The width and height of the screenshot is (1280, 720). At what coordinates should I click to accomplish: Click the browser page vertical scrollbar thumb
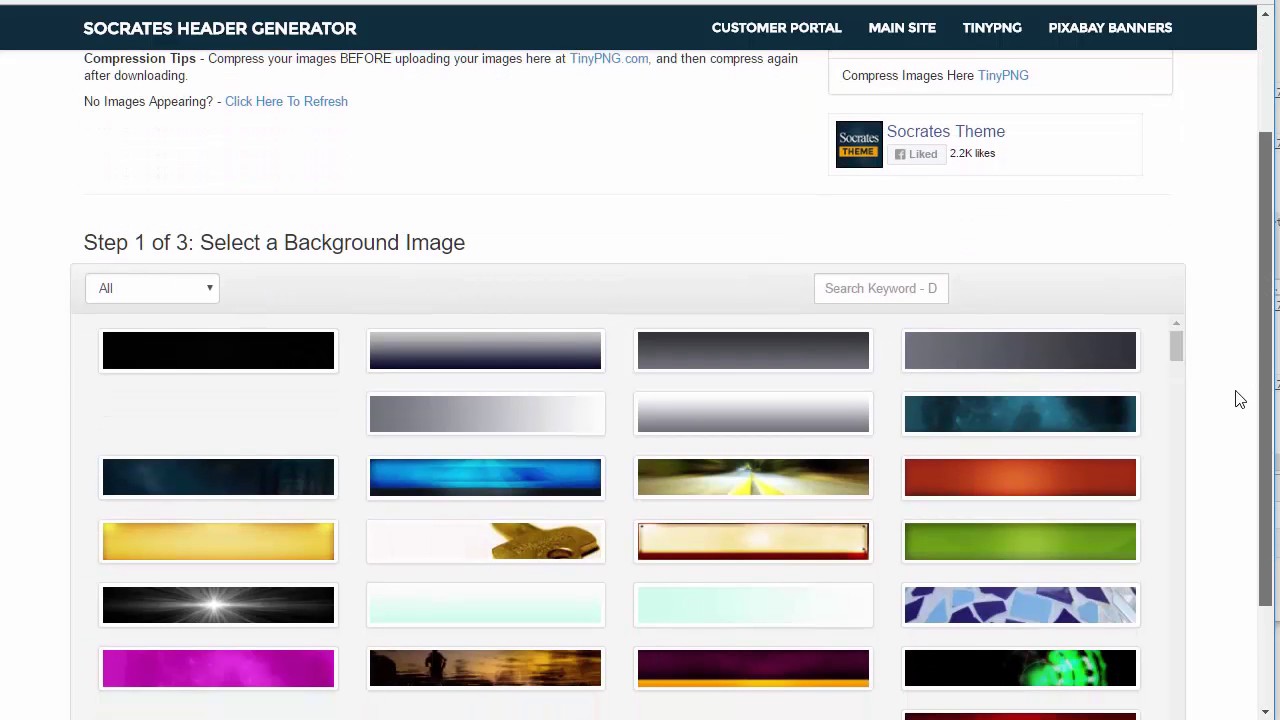click(x=1265, y=368)
